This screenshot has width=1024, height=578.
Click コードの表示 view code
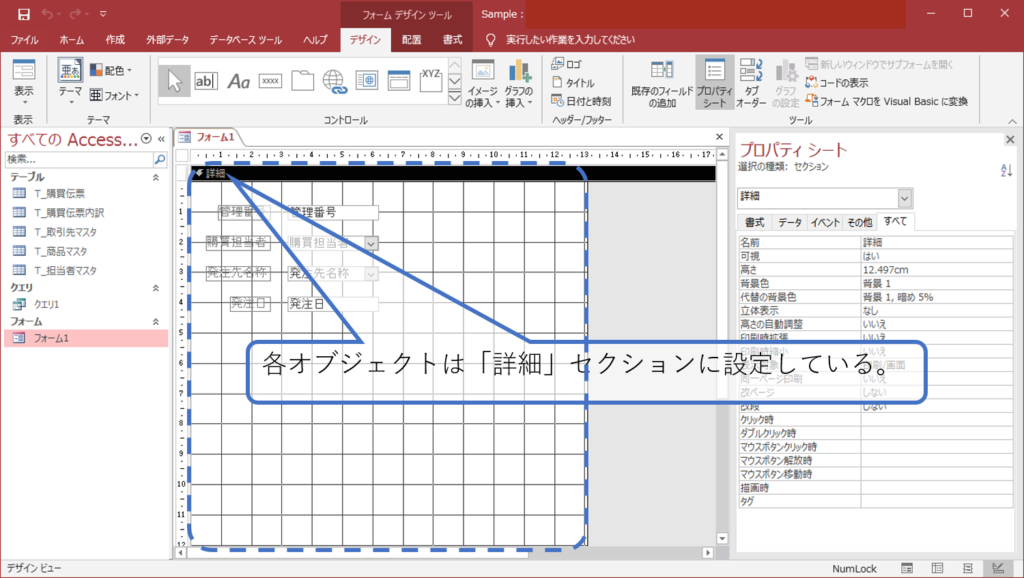(837, 82)
